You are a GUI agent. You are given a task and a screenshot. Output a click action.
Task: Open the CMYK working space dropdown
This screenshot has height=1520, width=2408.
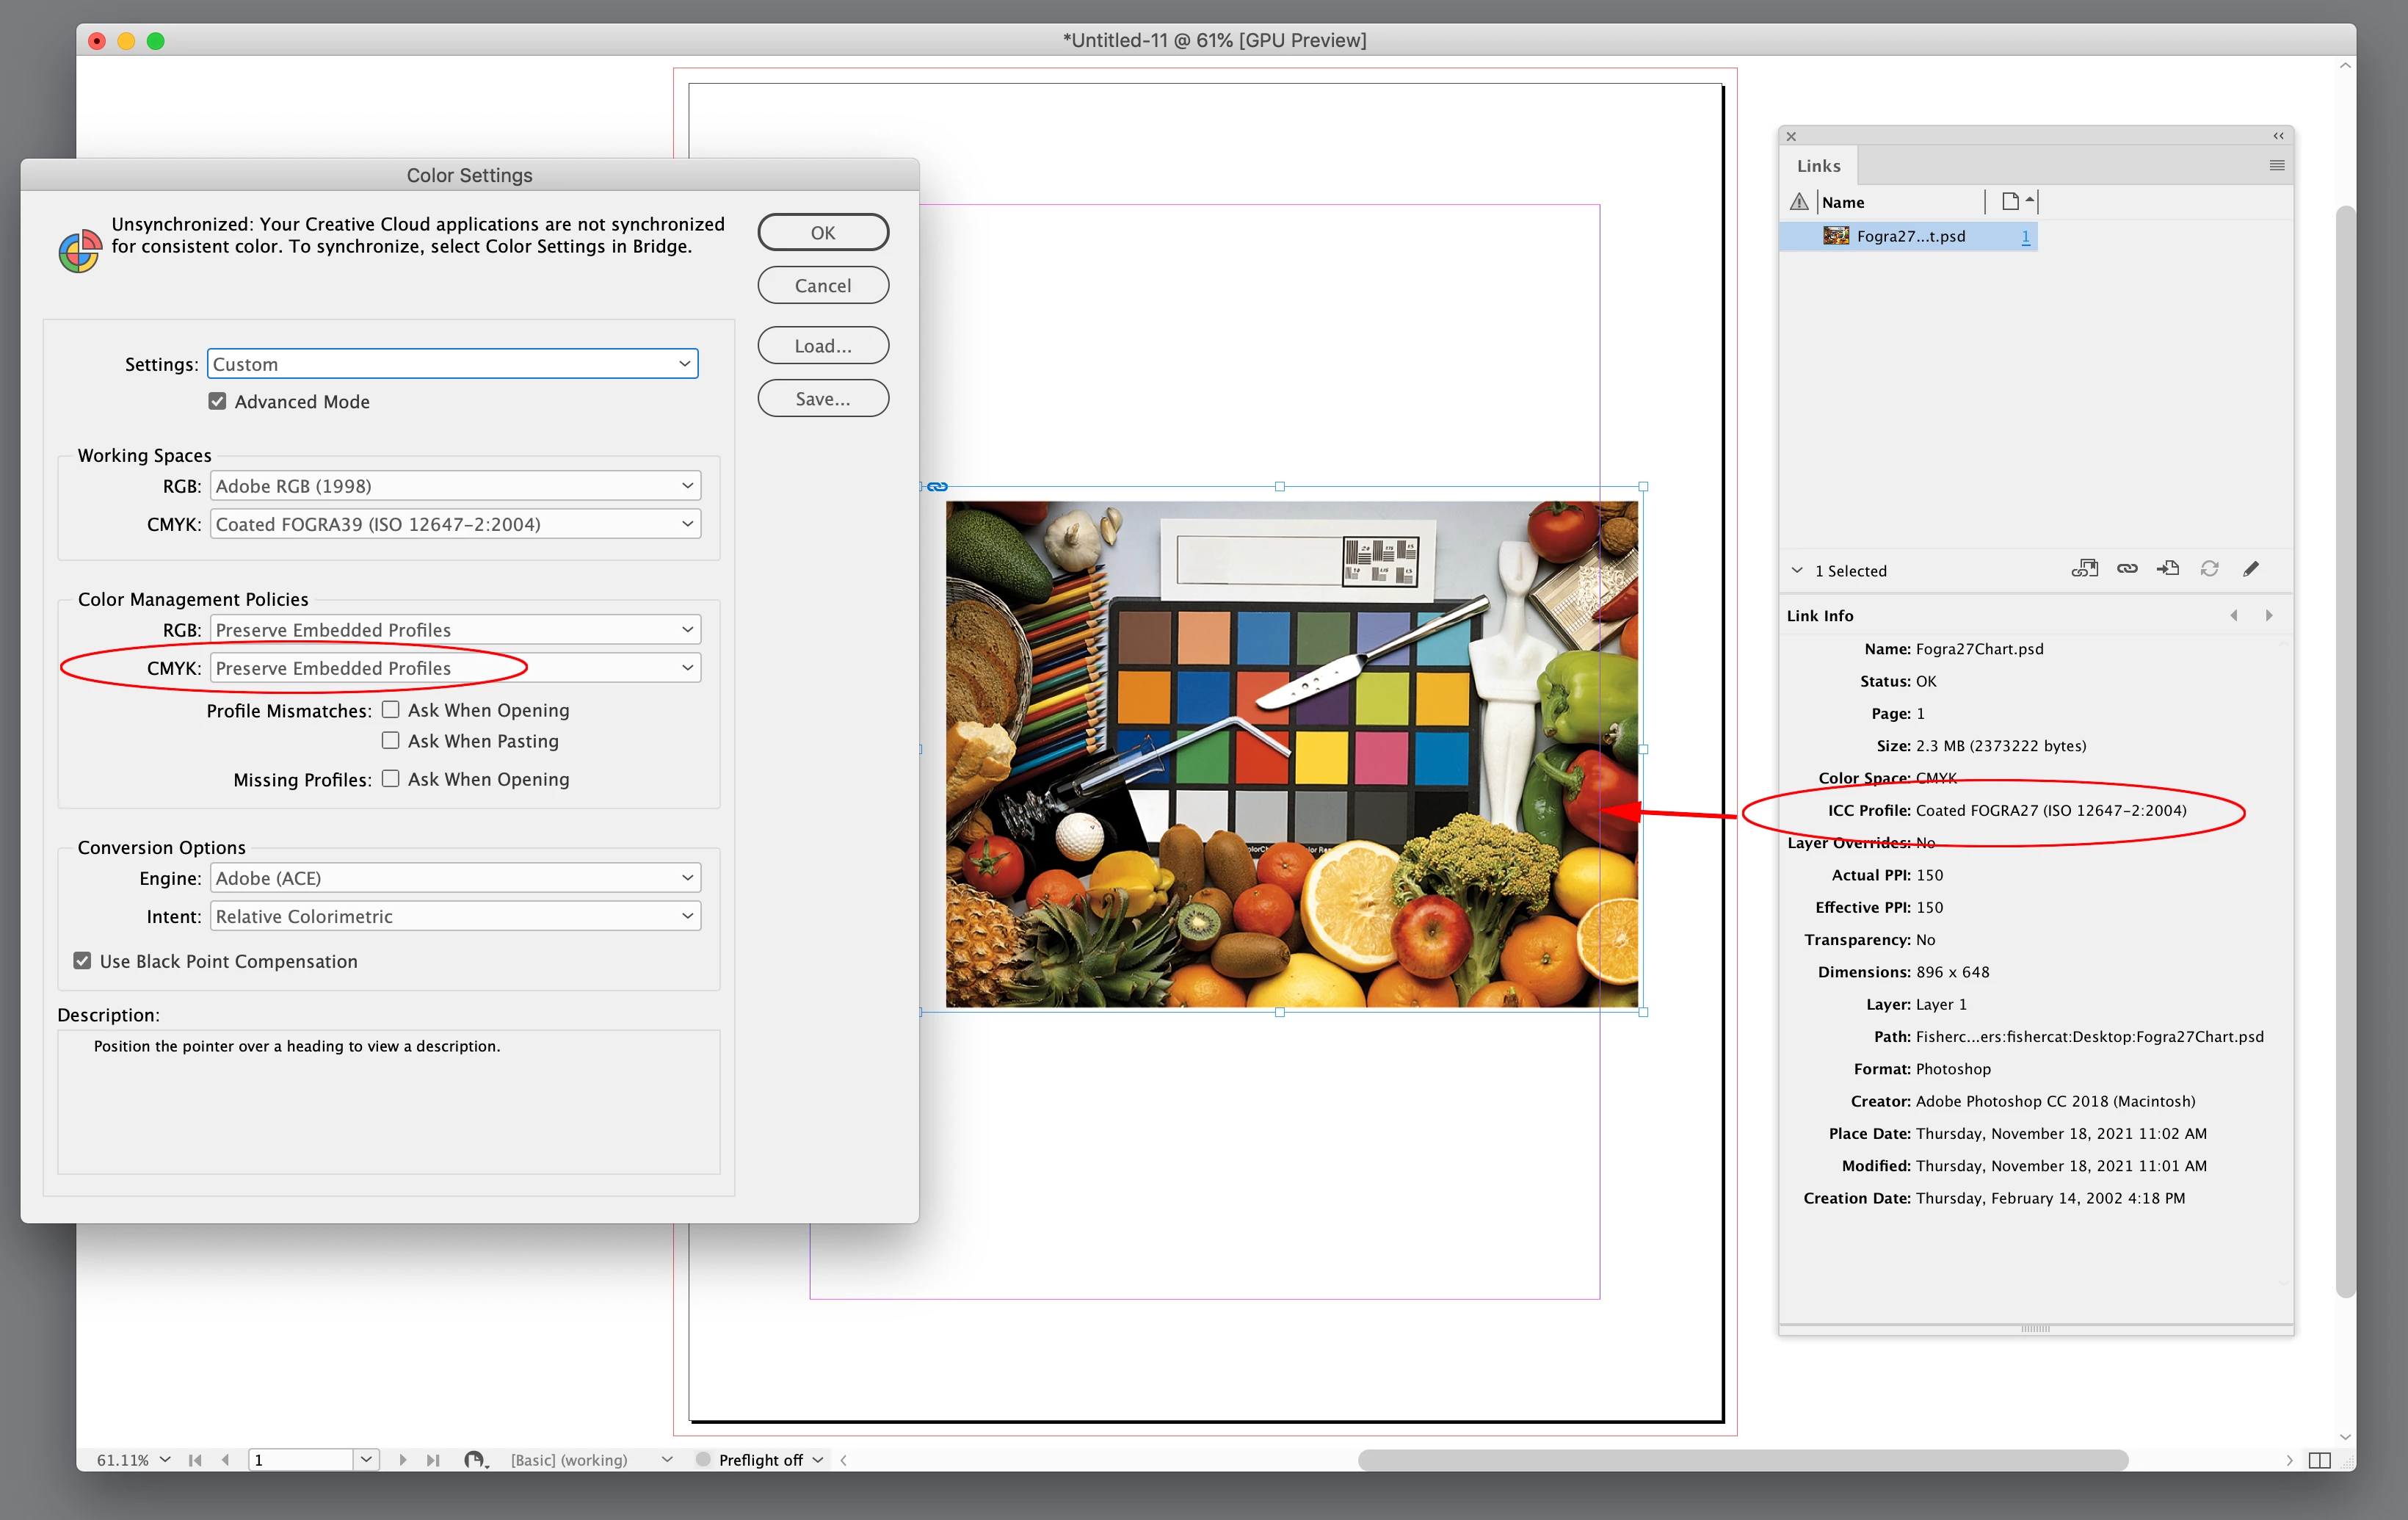tap(455, 524)
